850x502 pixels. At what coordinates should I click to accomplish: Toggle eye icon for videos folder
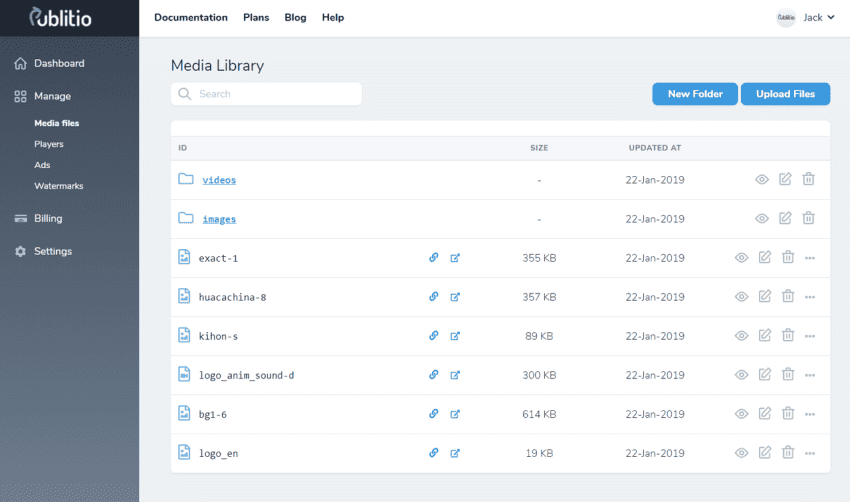click(x=761, y=179)
